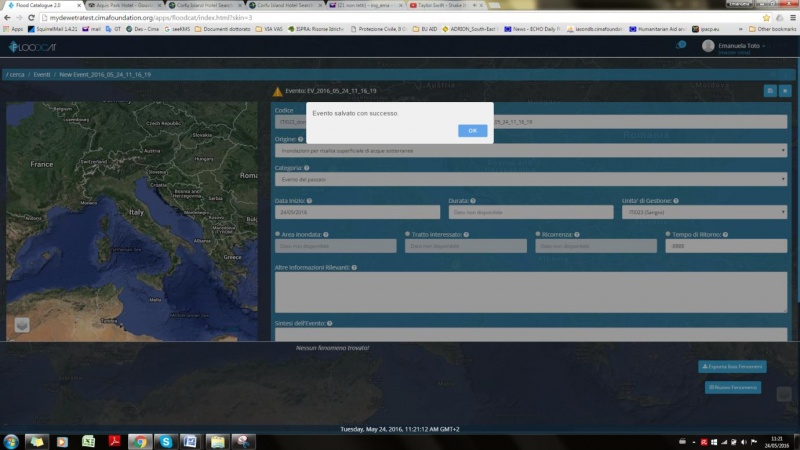
Task: Click the Altre Informazioni Rilevanti help icon
Action: coord(354,268)
